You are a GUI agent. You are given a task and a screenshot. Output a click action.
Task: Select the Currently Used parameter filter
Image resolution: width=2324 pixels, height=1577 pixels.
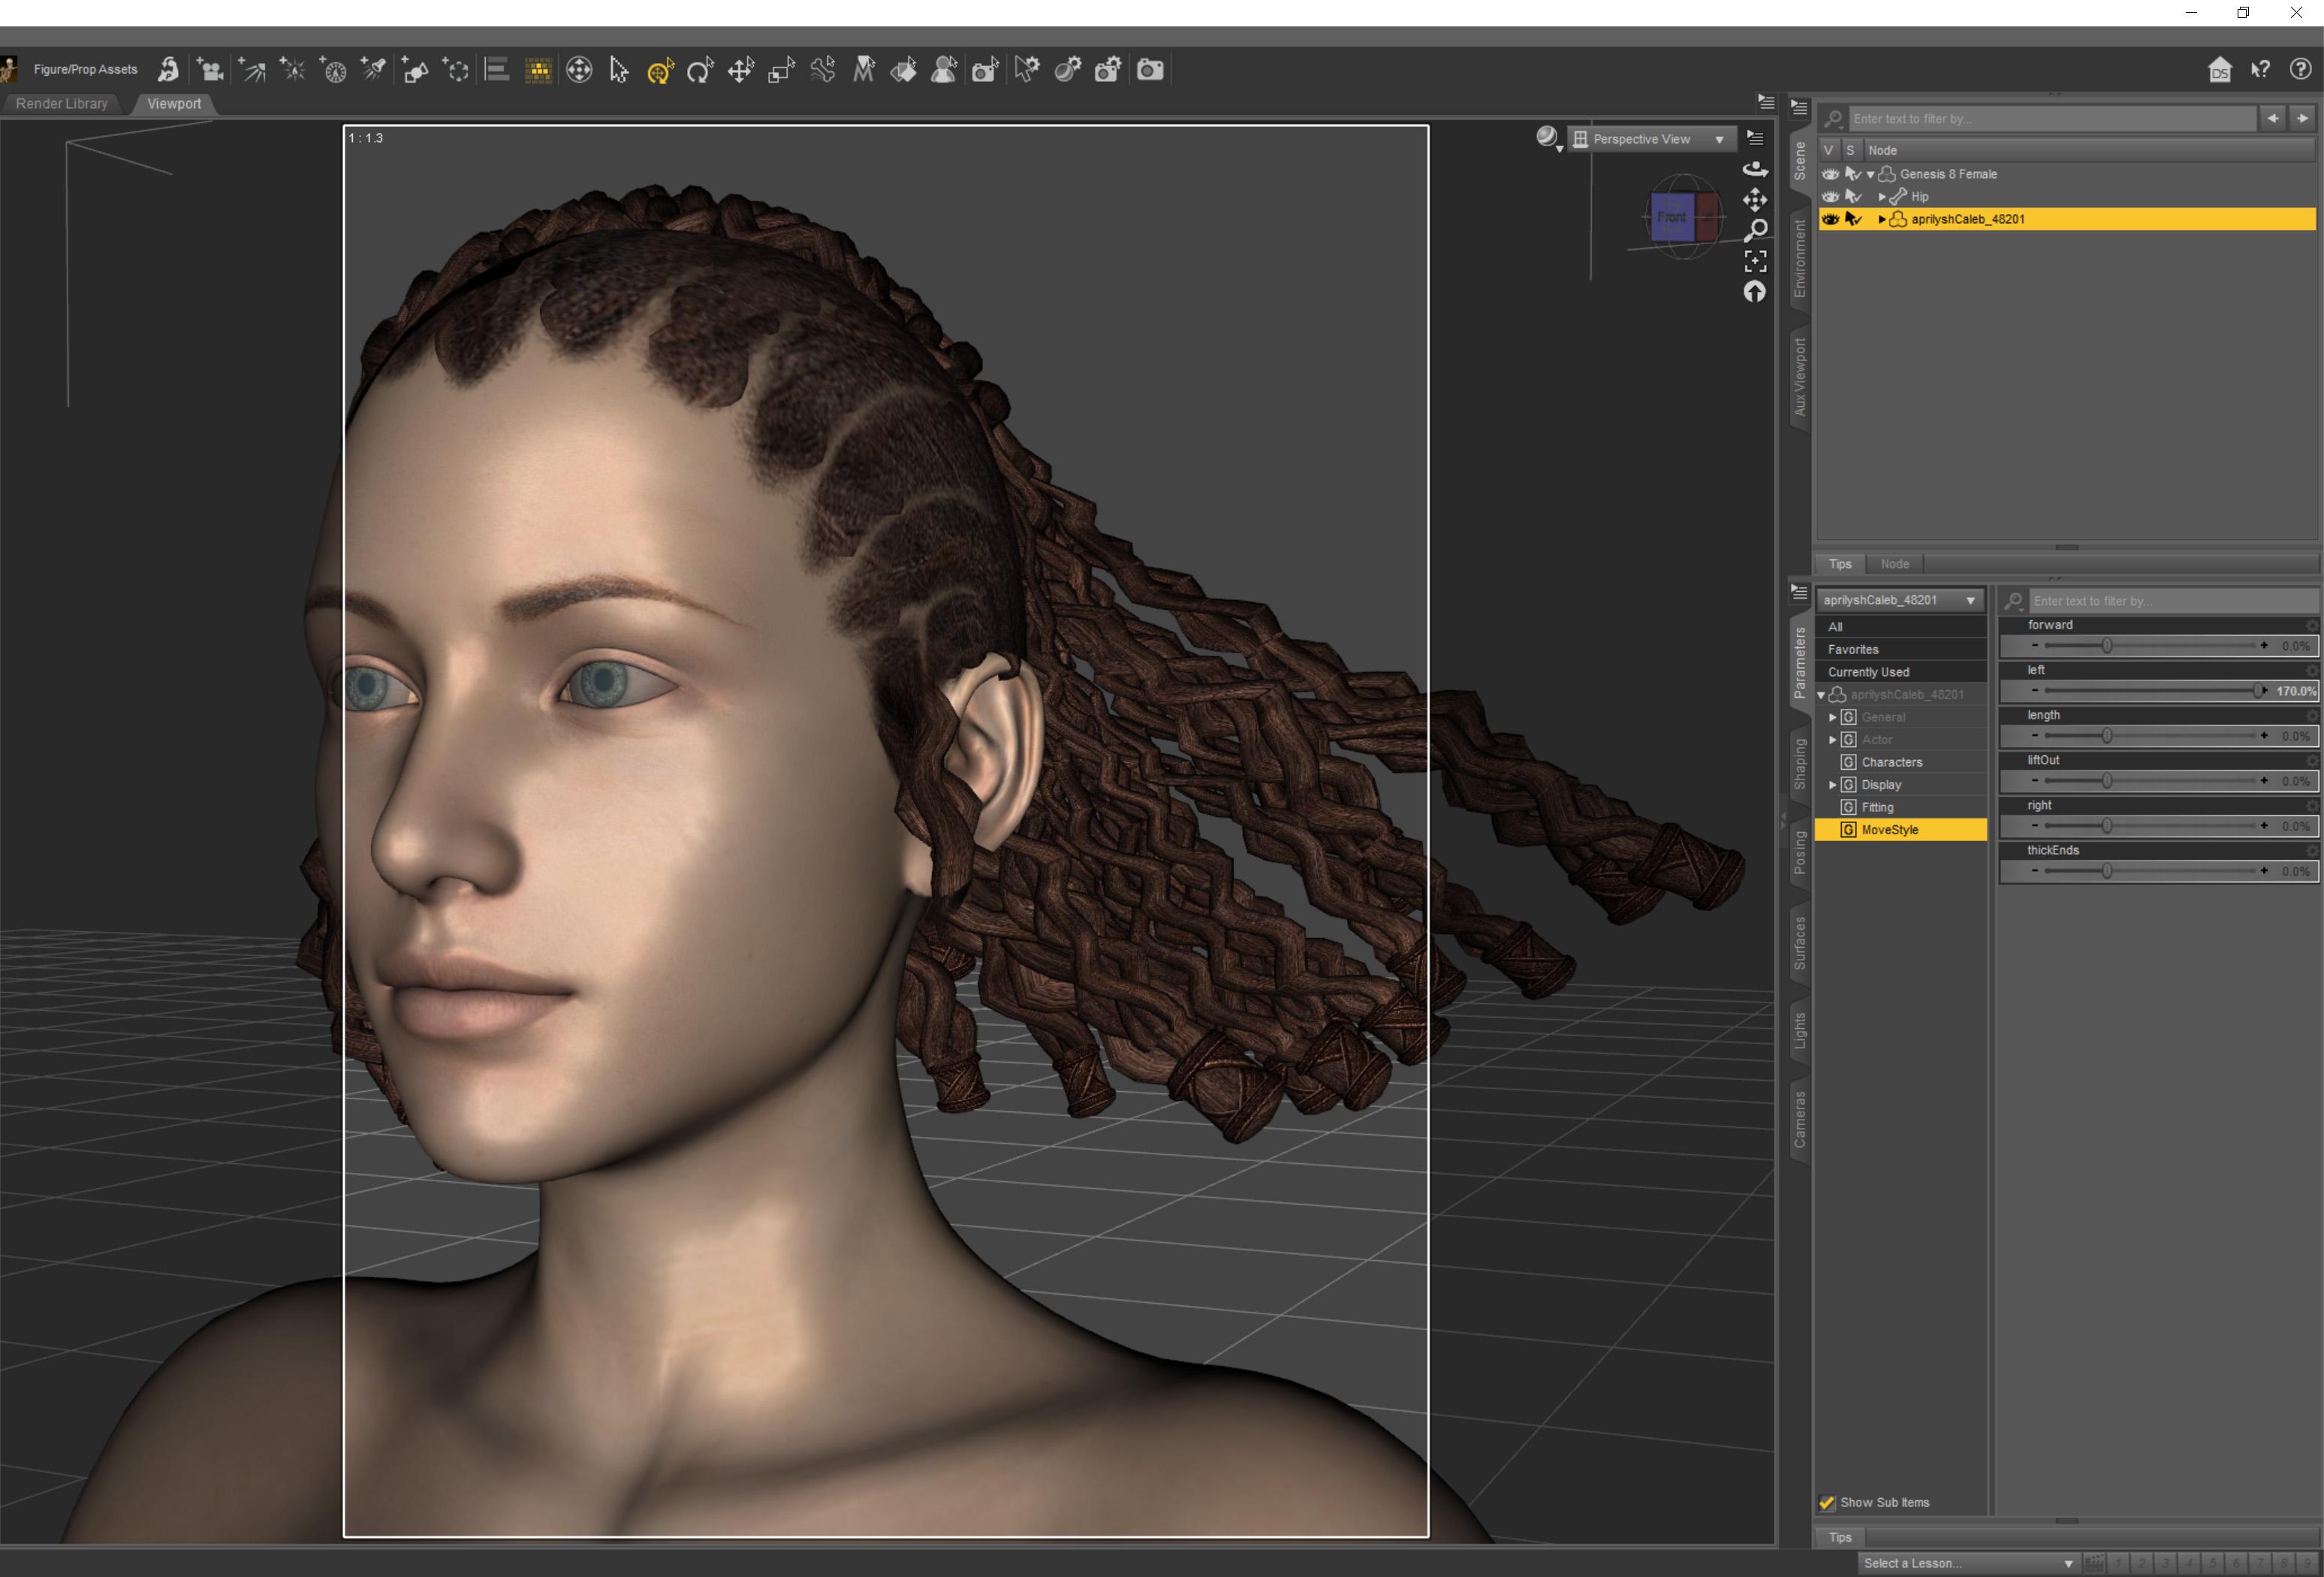click(x=1868, y=672)
